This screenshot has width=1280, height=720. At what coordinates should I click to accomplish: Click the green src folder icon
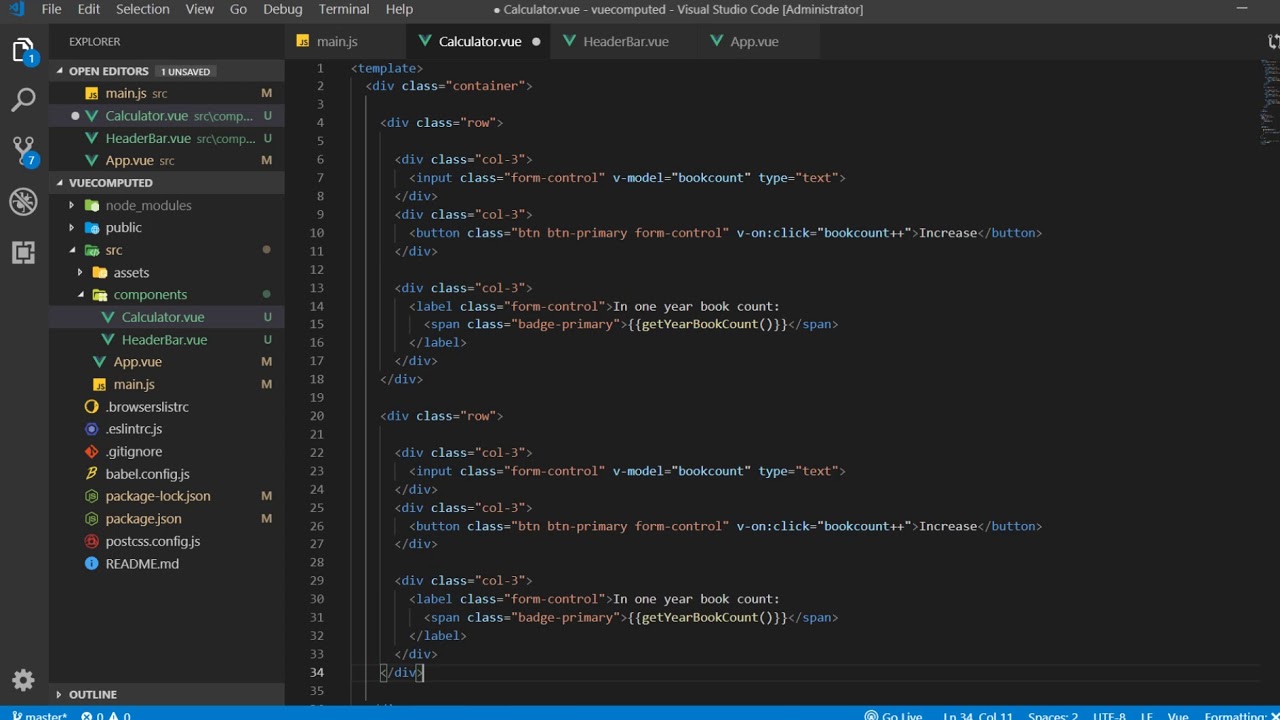[x=92, y=250]
